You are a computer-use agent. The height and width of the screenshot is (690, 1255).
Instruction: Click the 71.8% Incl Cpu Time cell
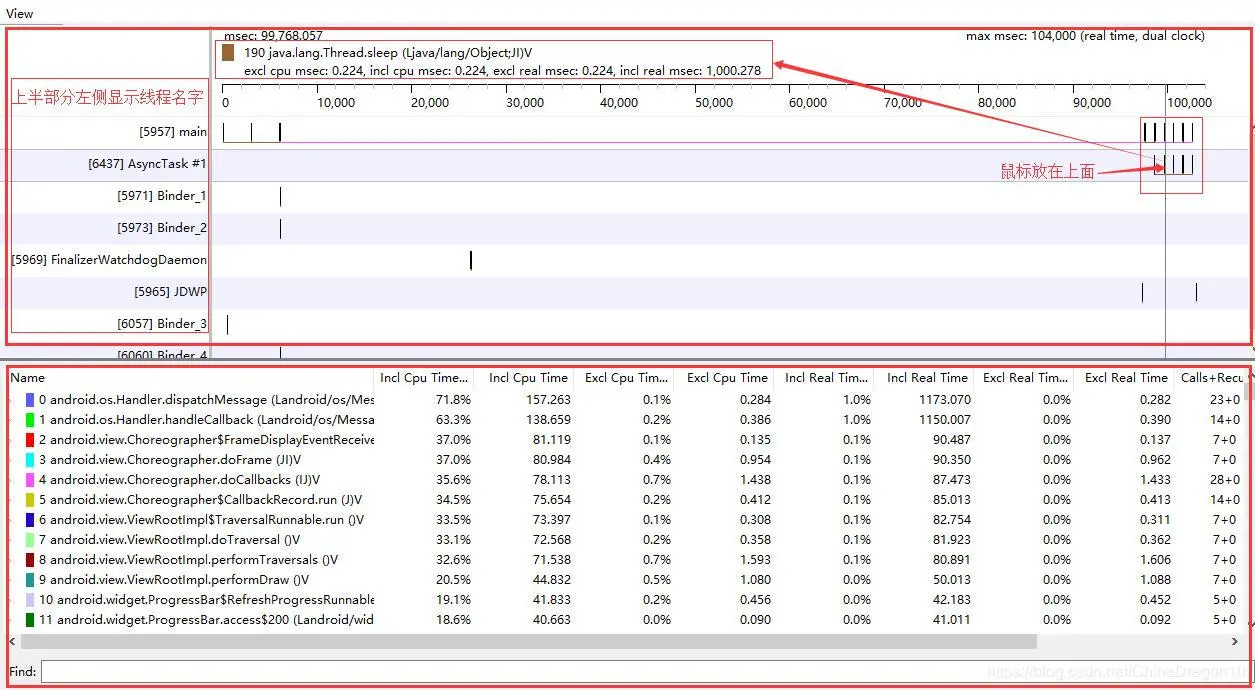tap(453, 400)
